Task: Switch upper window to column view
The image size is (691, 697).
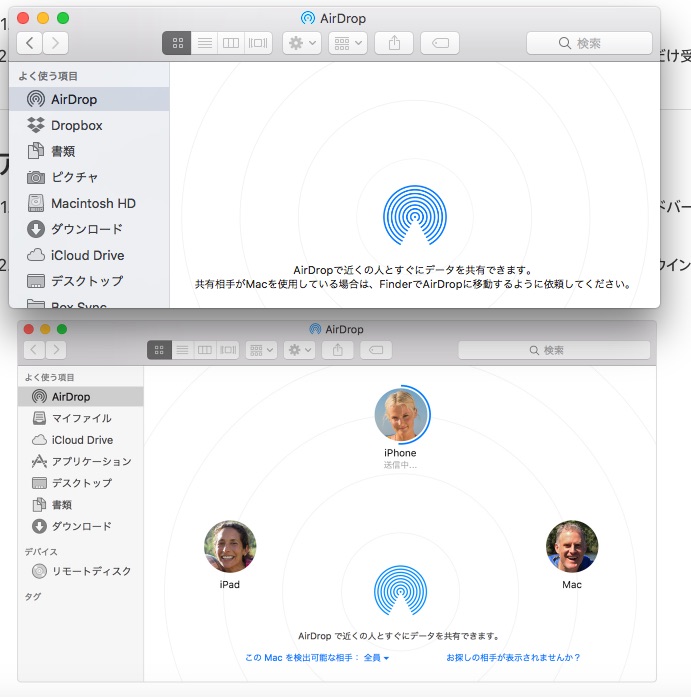Action: point(231,43)
